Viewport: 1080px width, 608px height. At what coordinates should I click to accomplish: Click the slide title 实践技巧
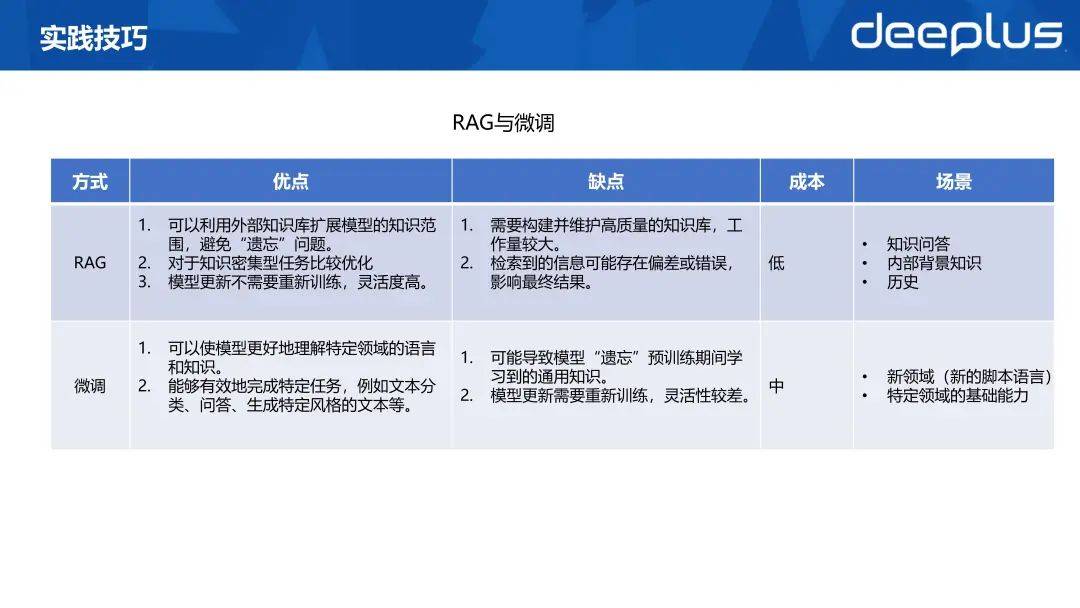click(94, 38)
